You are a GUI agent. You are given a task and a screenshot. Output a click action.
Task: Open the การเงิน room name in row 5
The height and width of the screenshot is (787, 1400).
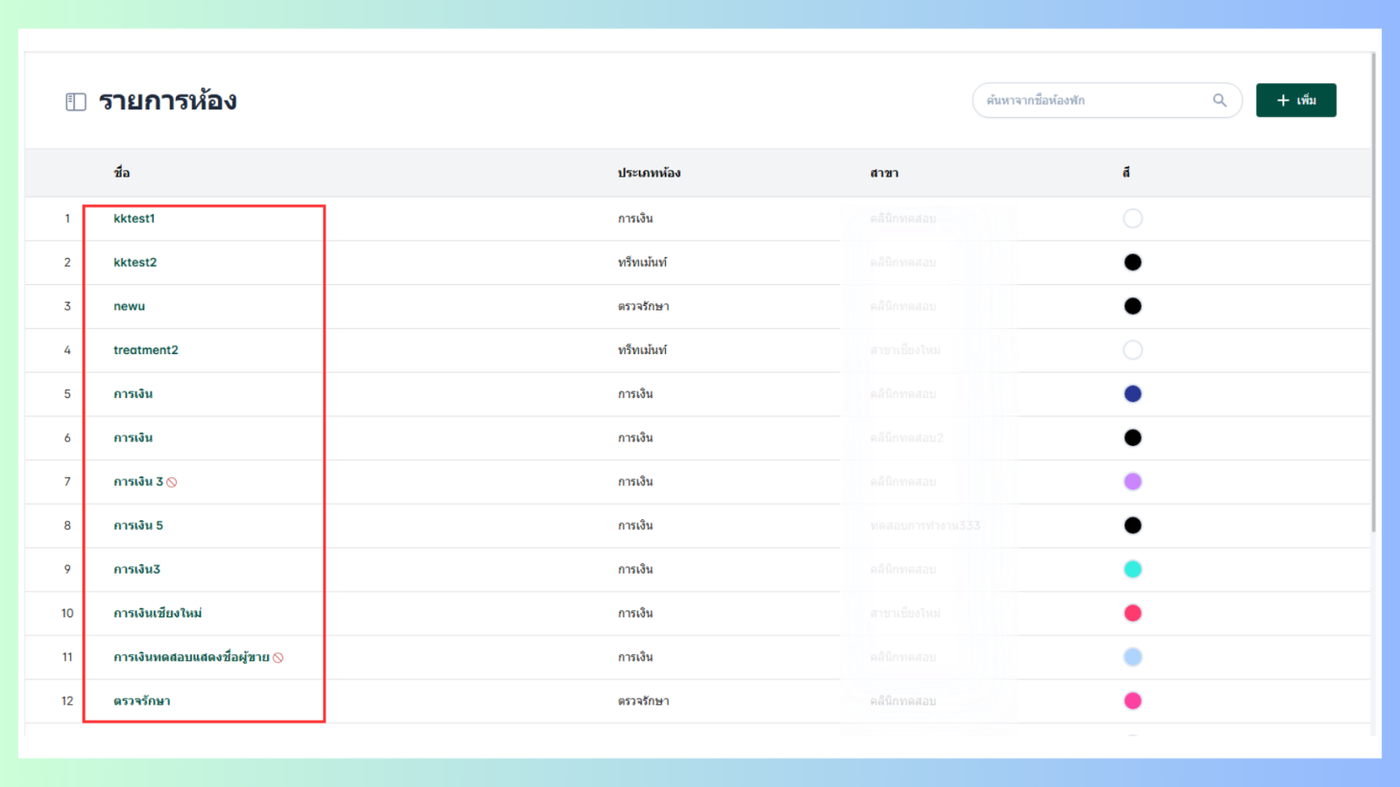[x=133, y=394]
